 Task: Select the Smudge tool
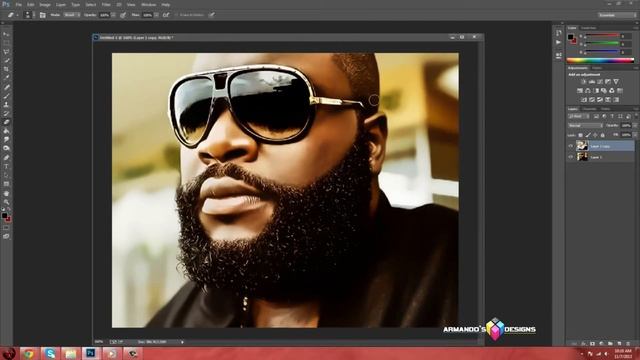pyautogui.click(x=6, y=140)
